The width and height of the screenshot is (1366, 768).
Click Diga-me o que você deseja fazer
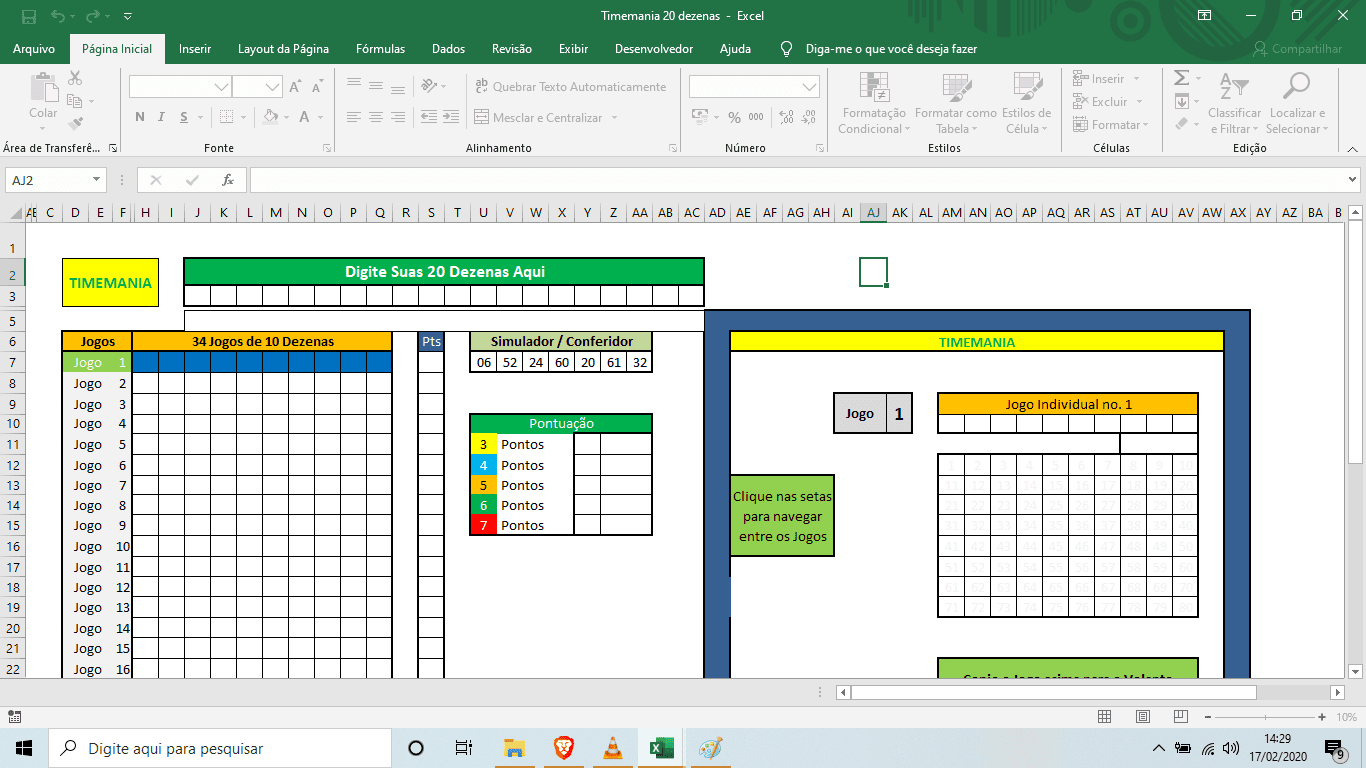click(x=878, y=49)
